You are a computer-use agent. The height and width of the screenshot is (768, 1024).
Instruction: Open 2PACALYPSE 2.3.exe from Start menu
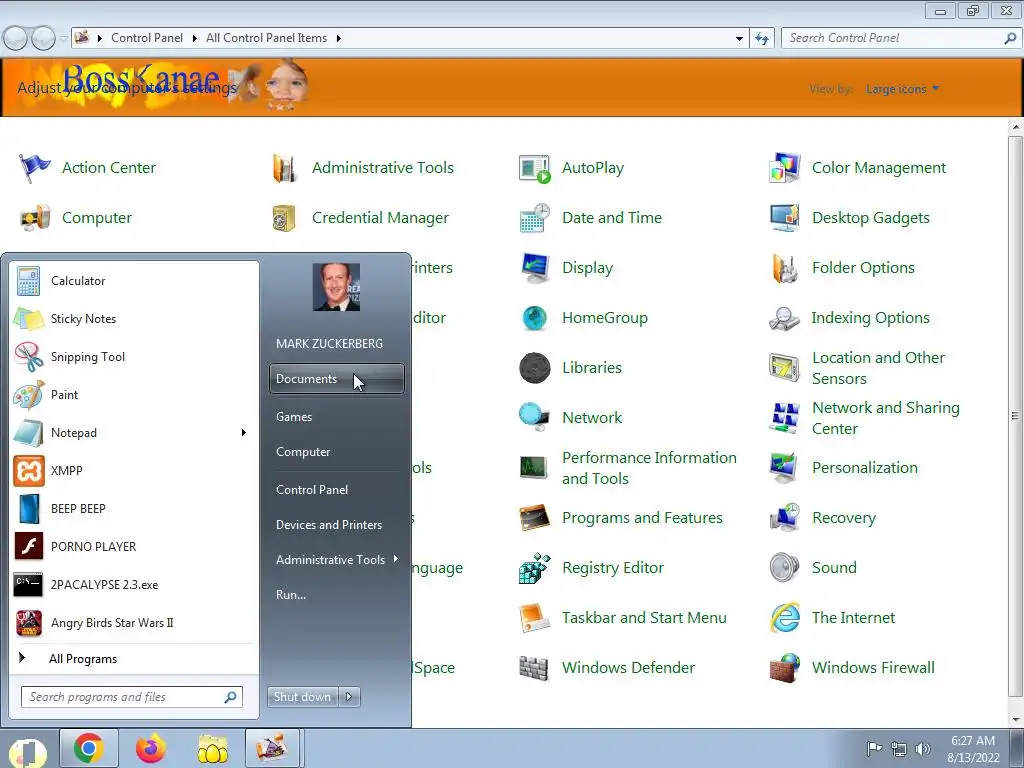(135, 585)
